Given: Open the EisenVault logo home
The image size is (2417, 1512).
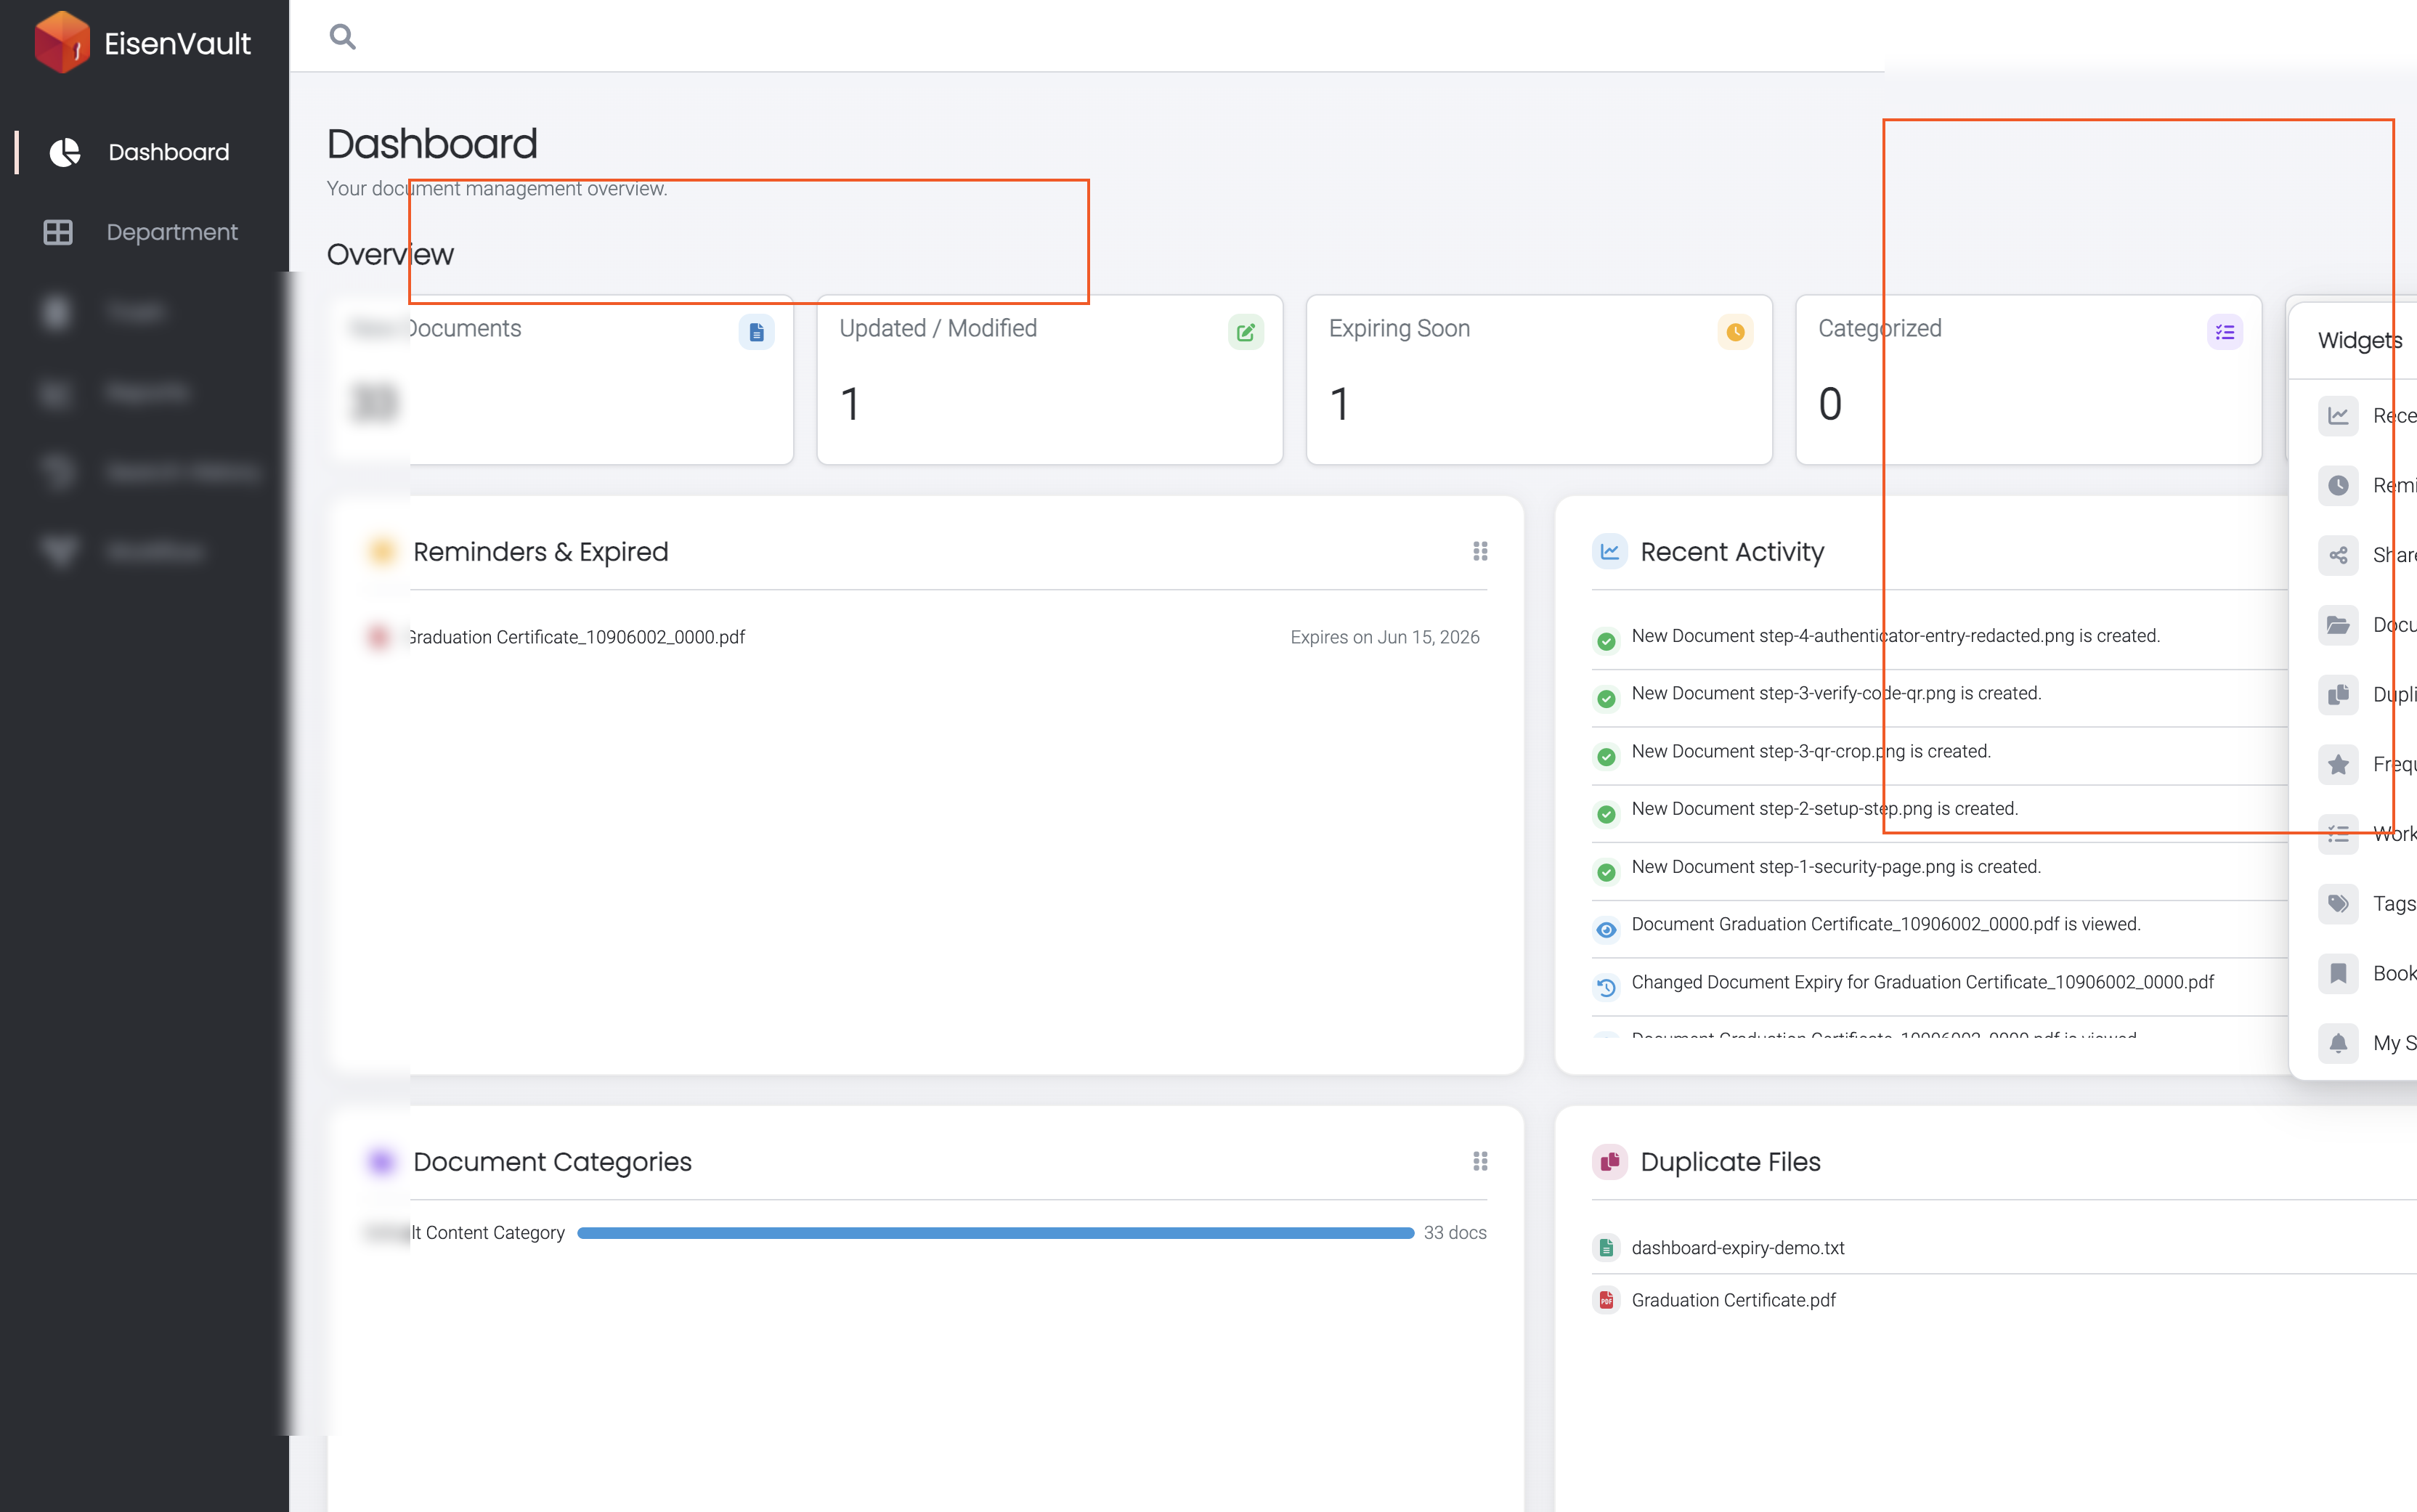Looking at the screenshot, I should pos(142,43).
